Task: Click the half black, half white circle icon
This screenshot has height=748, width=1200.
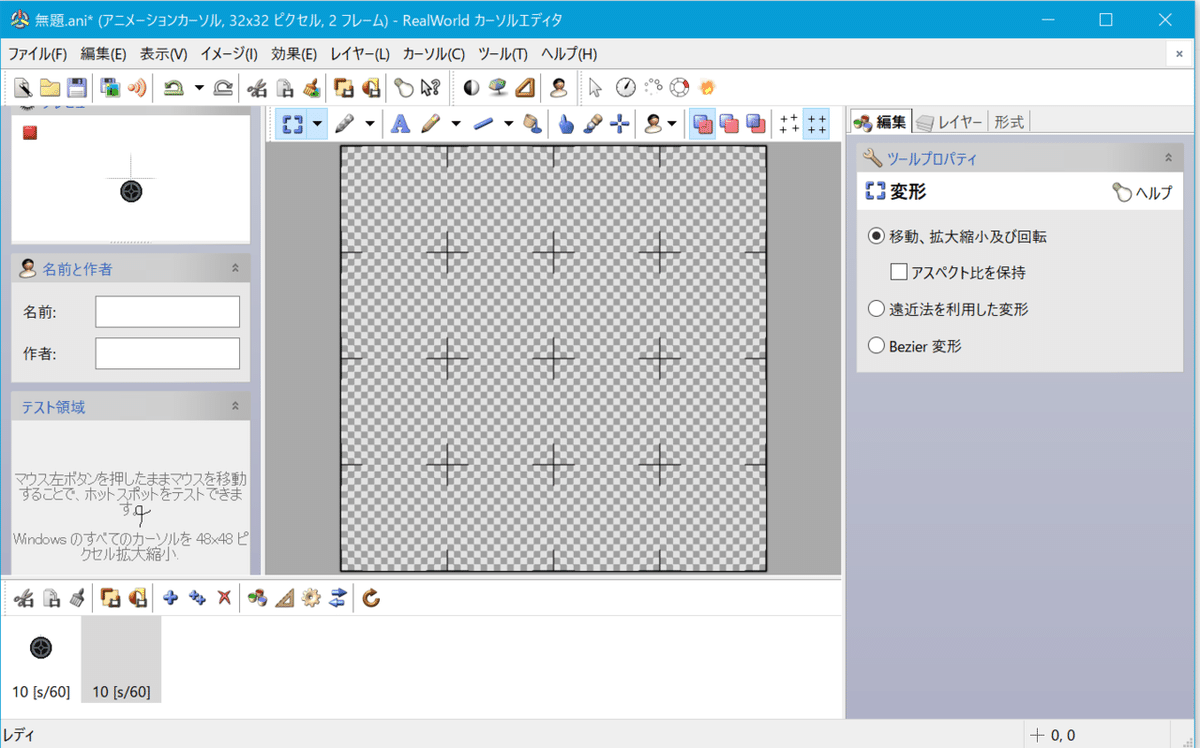Action: [x=472, y=87]
